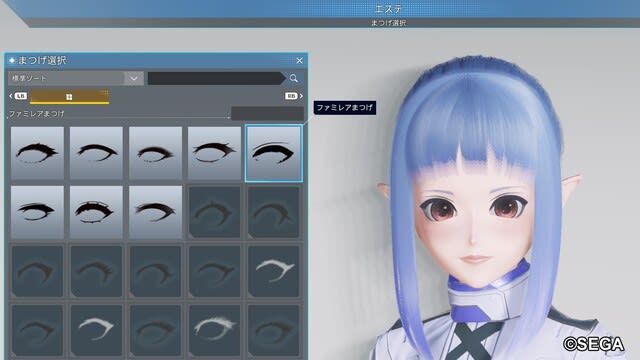Pick third eyelash tile in bottom row

[155, 330]
